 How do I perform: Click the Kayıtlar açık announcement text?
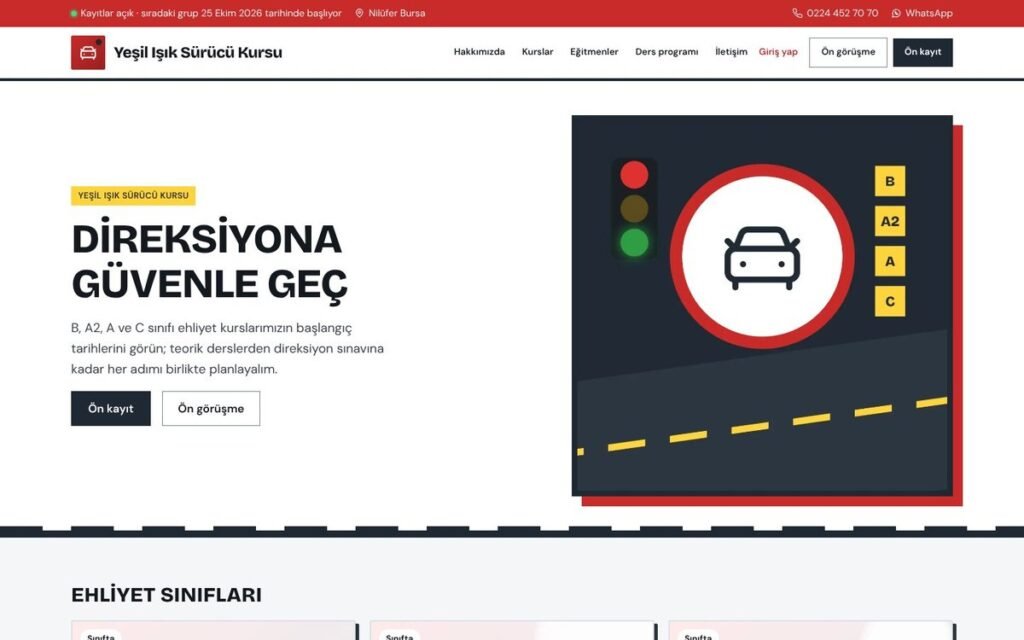coord(211,13)
